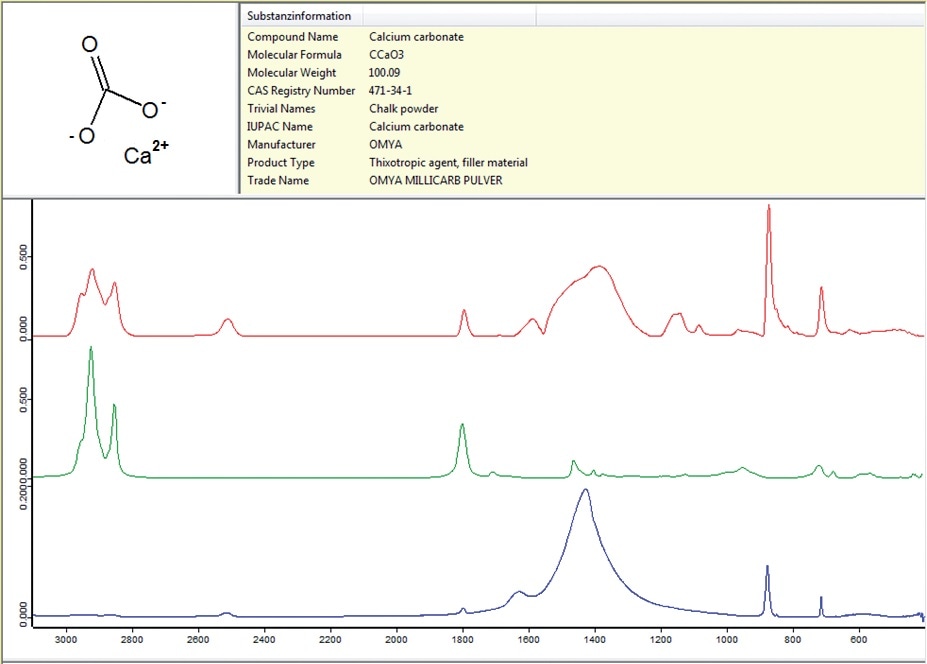Click the 1200 wavenumber axis tick label

660,640
